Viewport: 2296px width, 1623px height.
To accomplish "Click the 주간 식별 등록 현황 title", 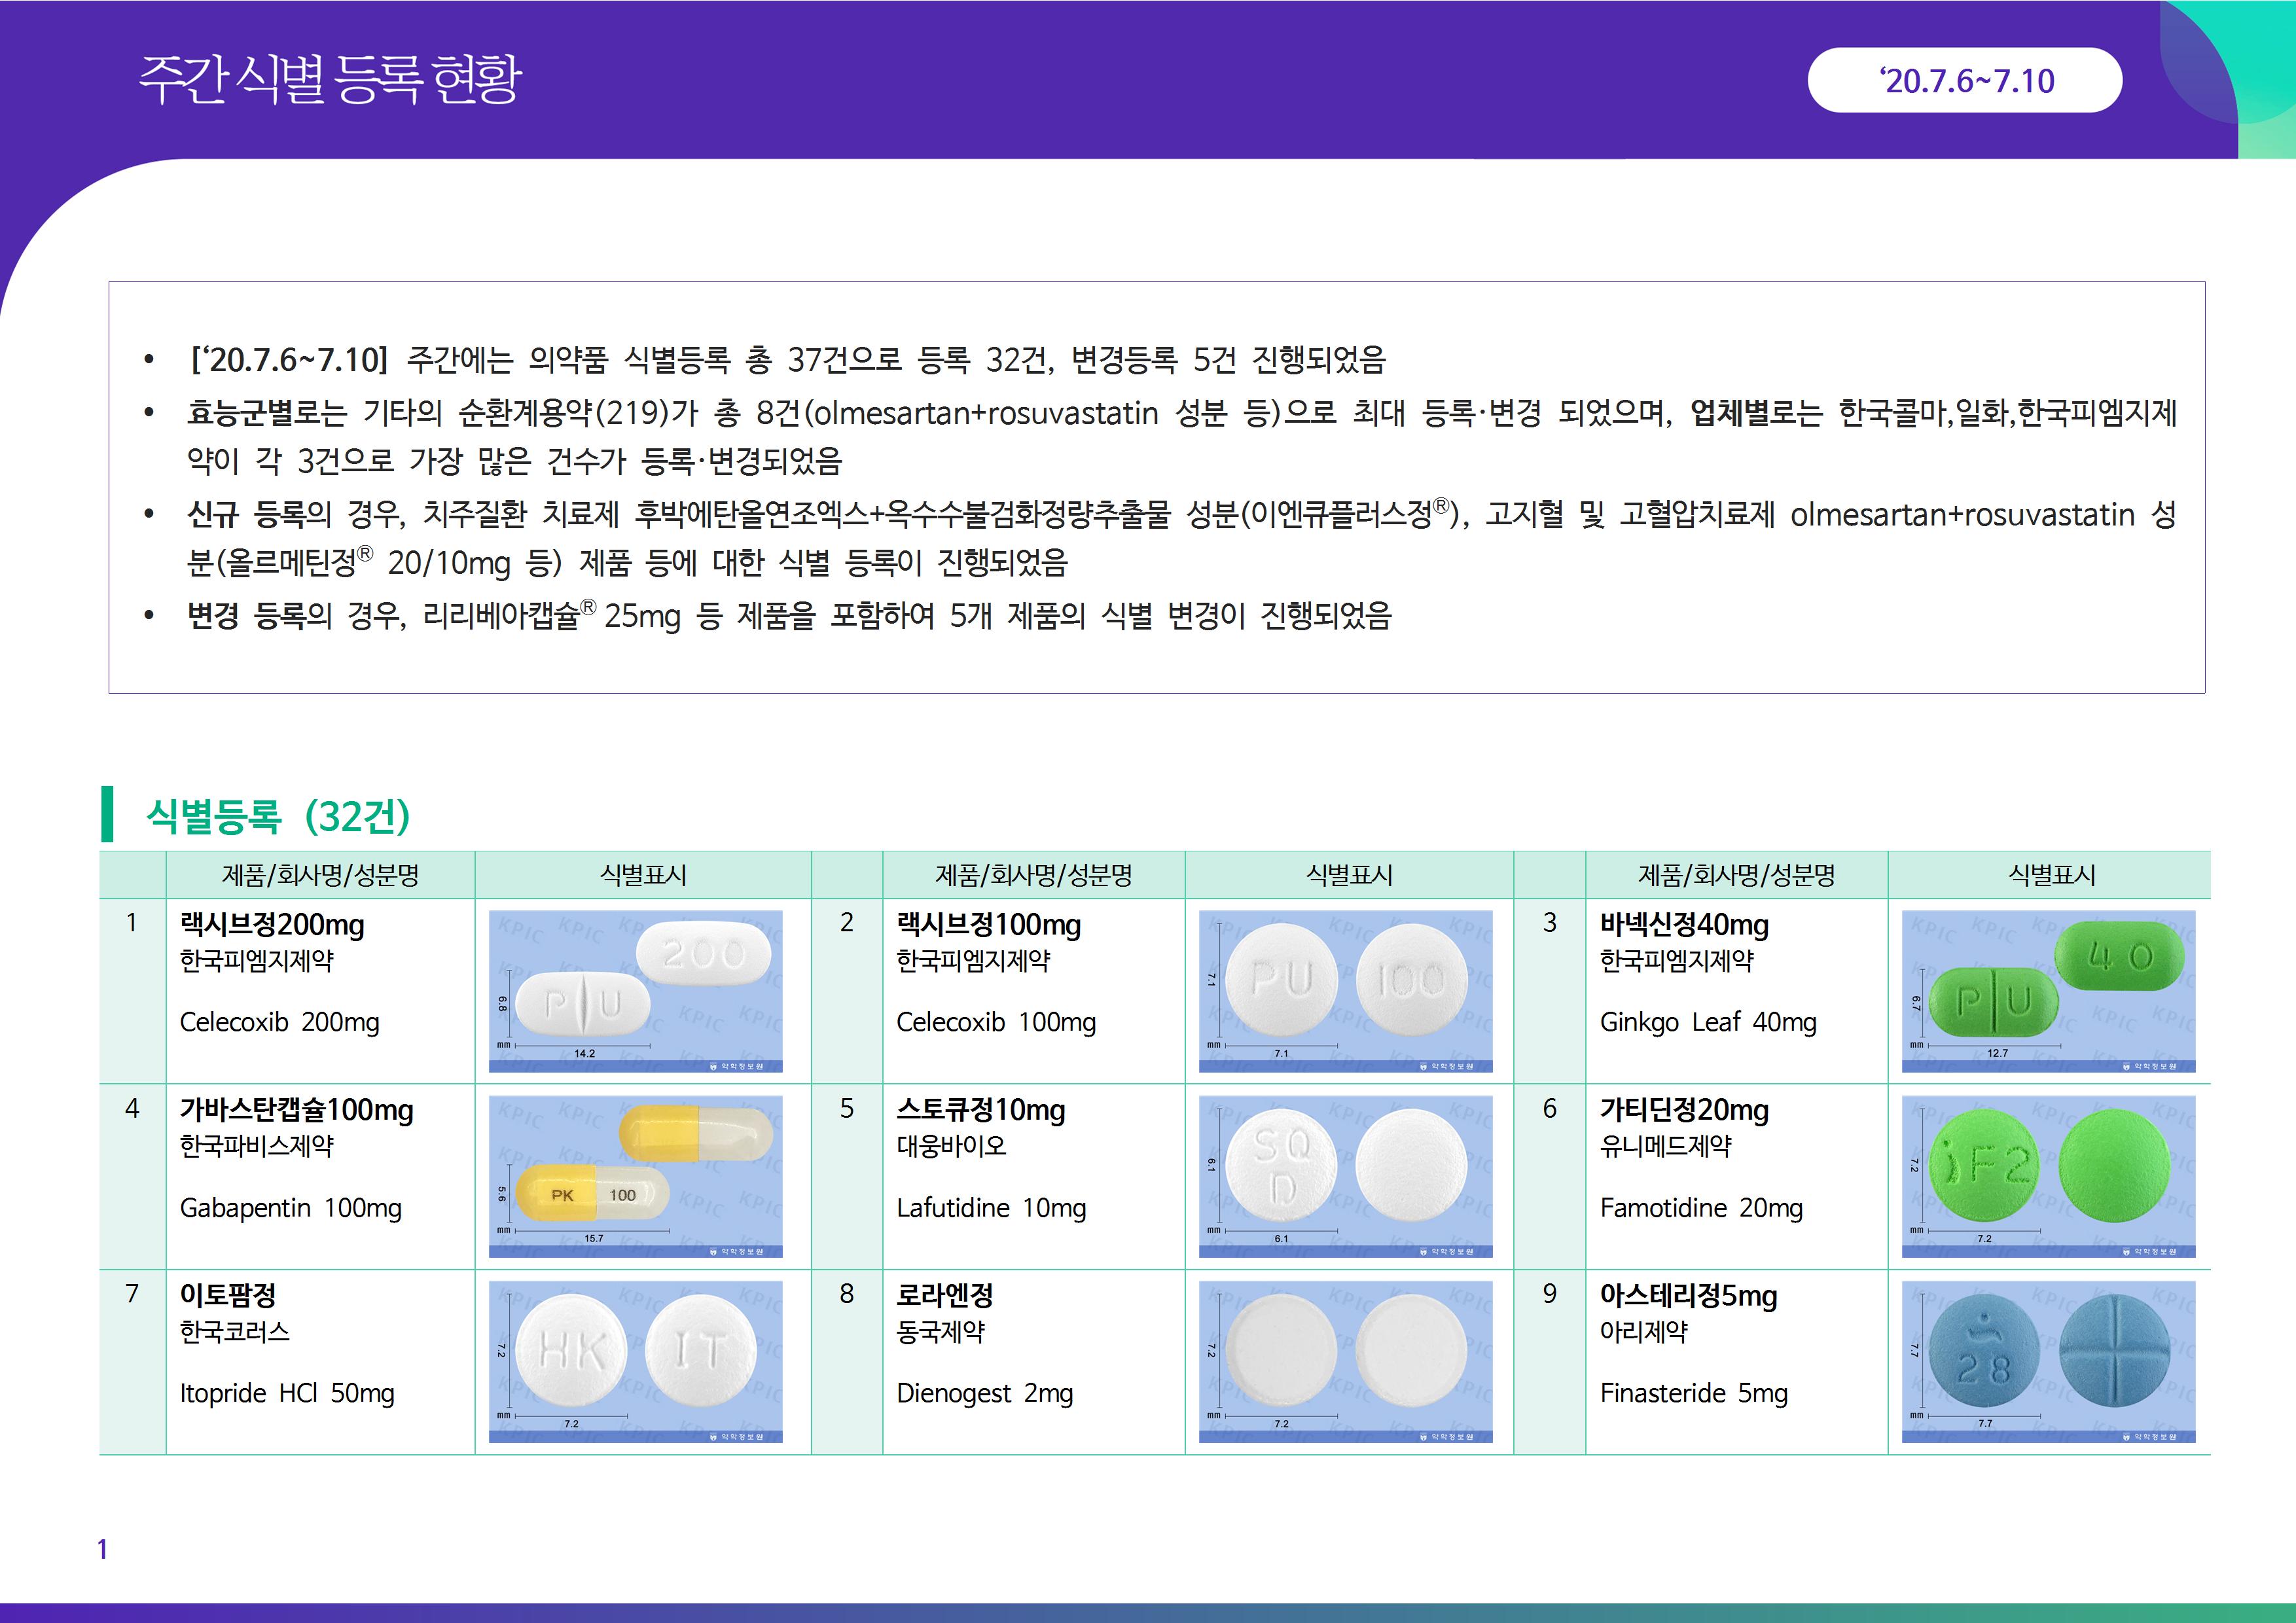I will [x=329, y=79].
